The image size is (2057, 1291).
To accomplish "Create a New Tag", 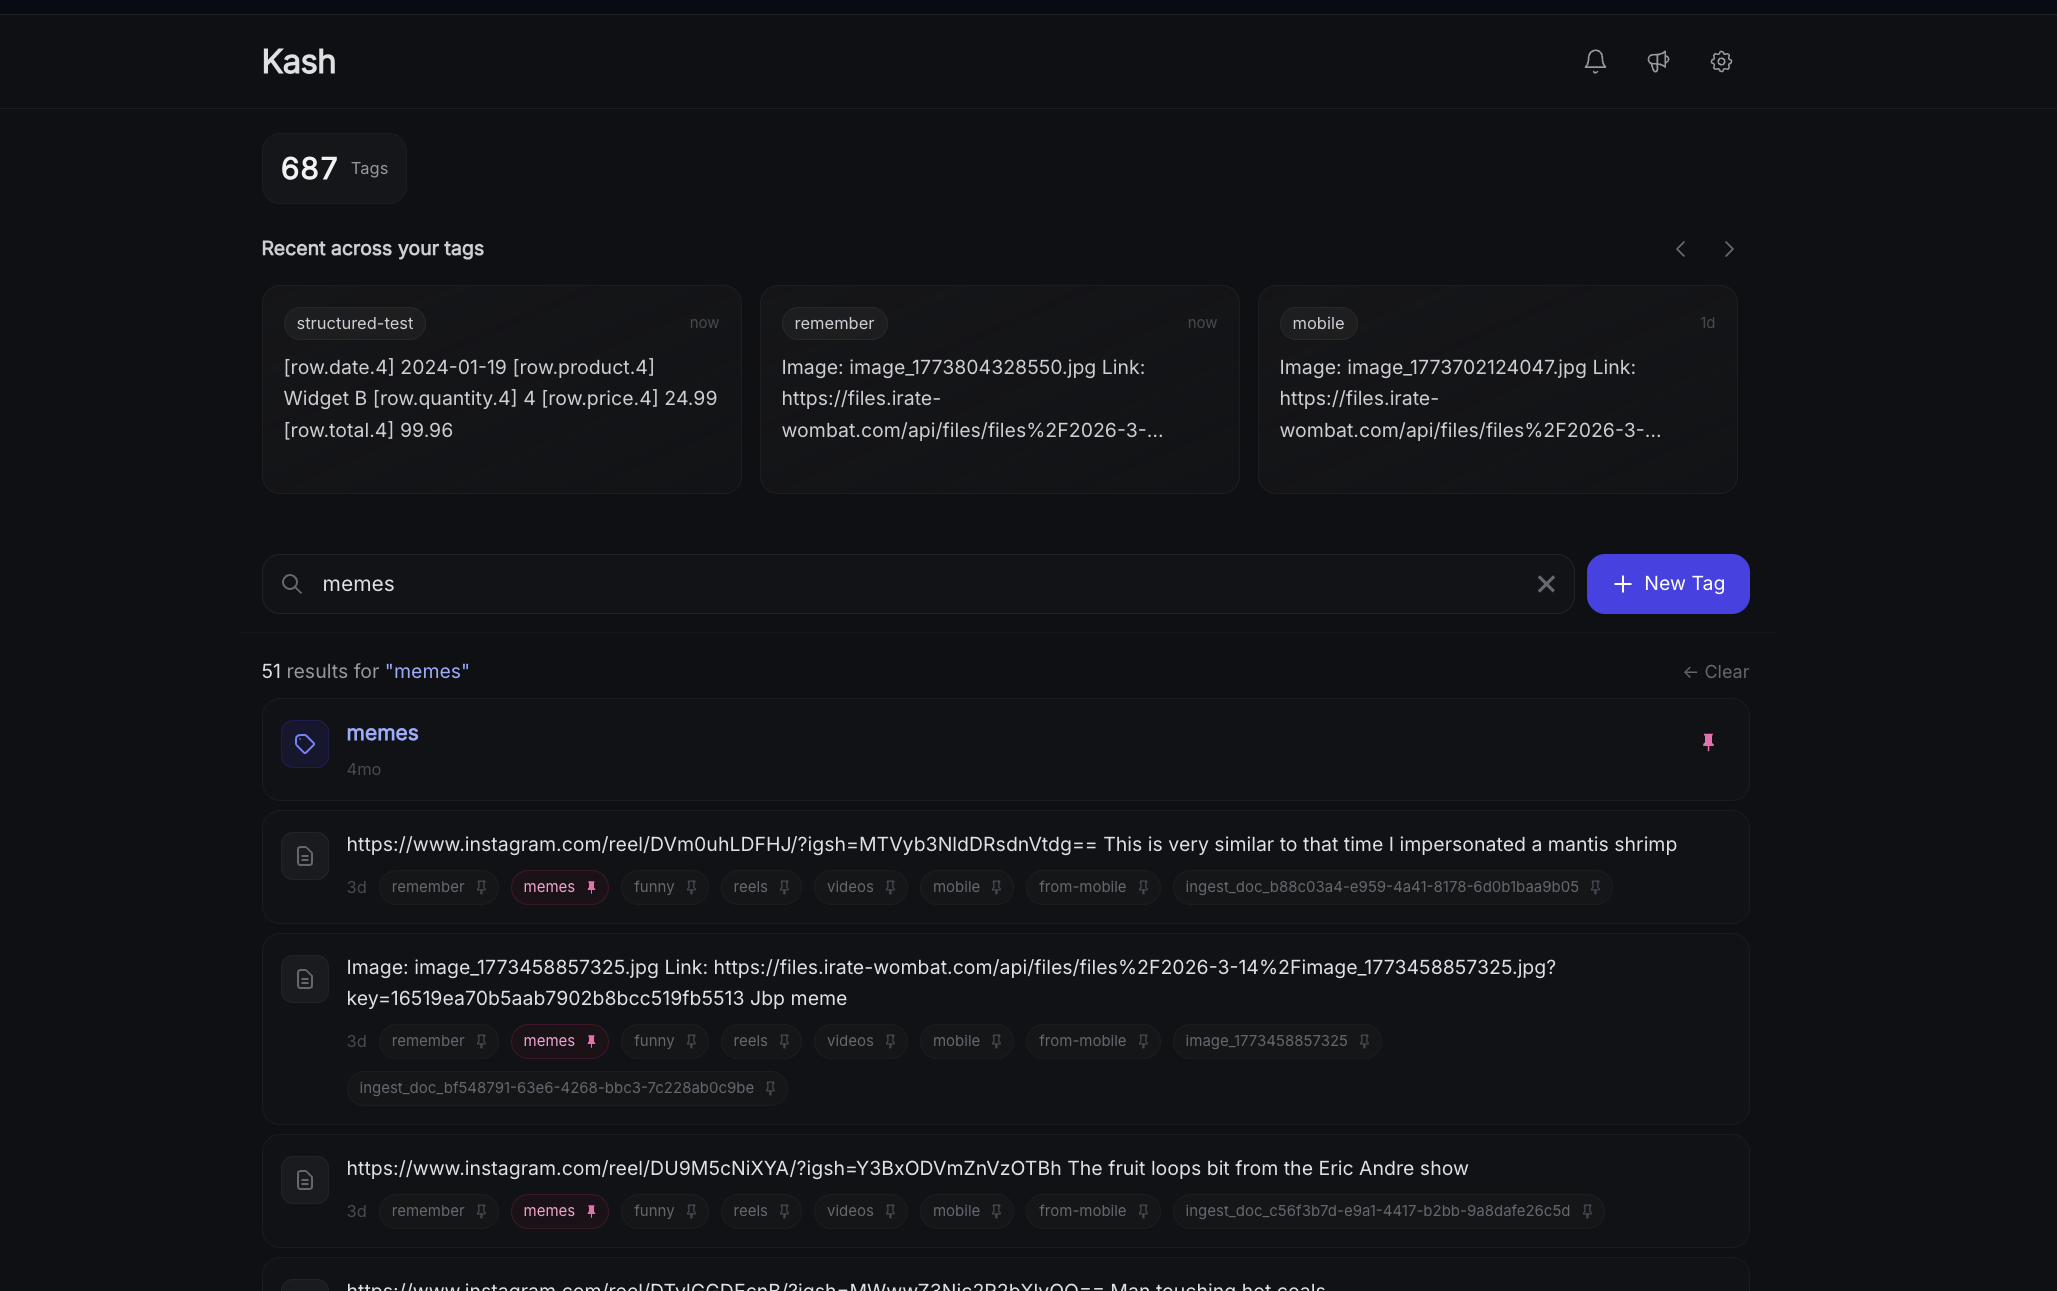I will click(1667, 583).
